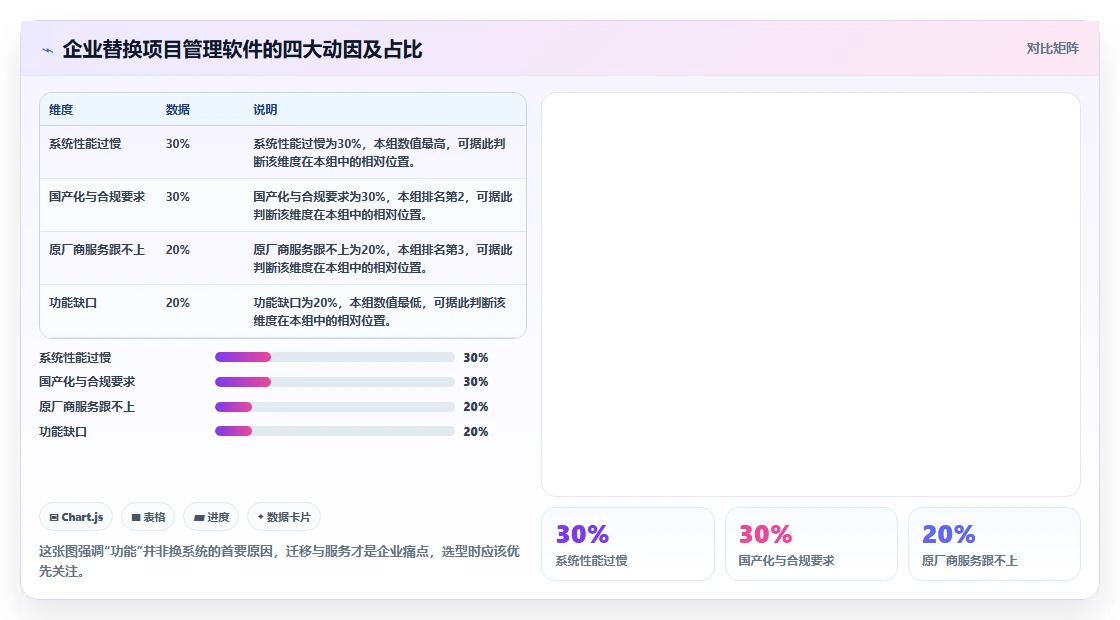Viewport: 1120px width, 620px height.
Task: Open the 30% 系统性能过慢 stat card
Action: click(x=628, y=544)
